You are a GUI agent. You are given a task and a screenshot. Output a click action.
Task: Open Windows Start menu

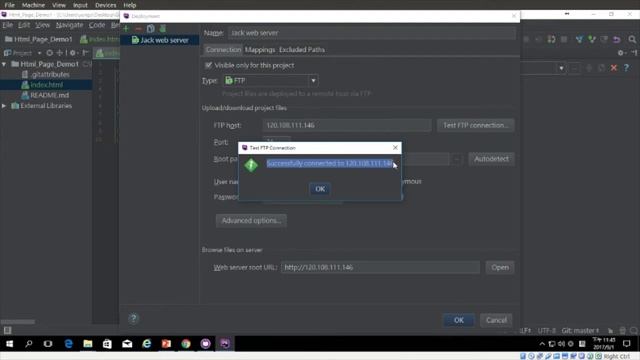pos(9,344)
